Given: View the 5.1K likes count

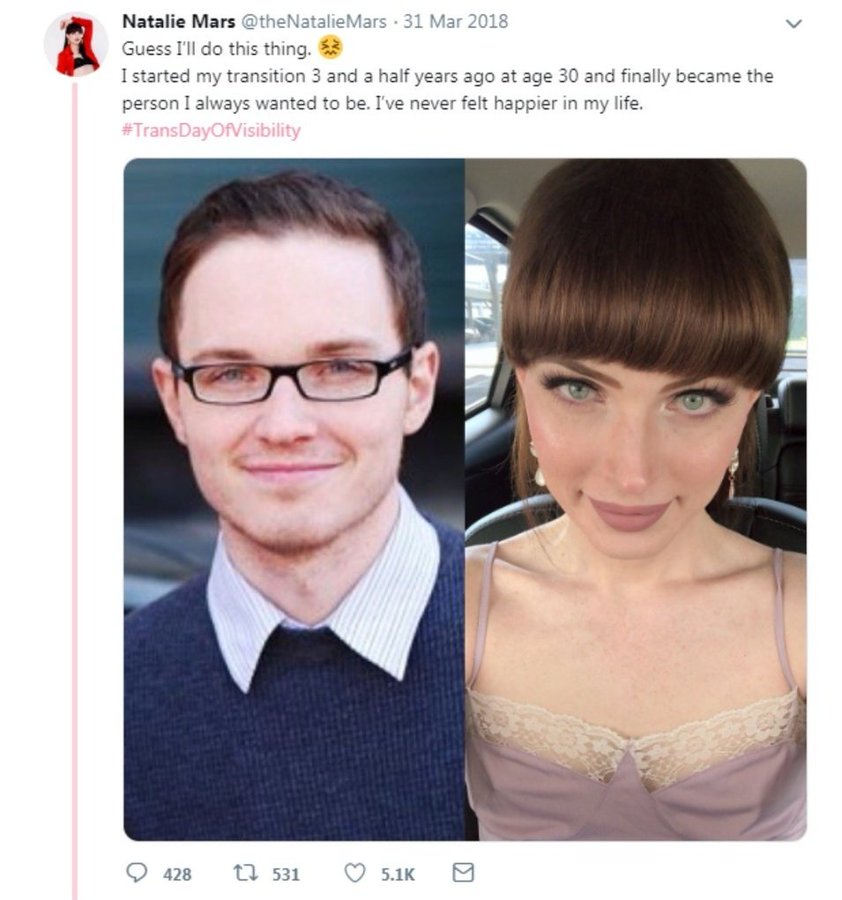Looking at the screenshot, I should [397, 874].
